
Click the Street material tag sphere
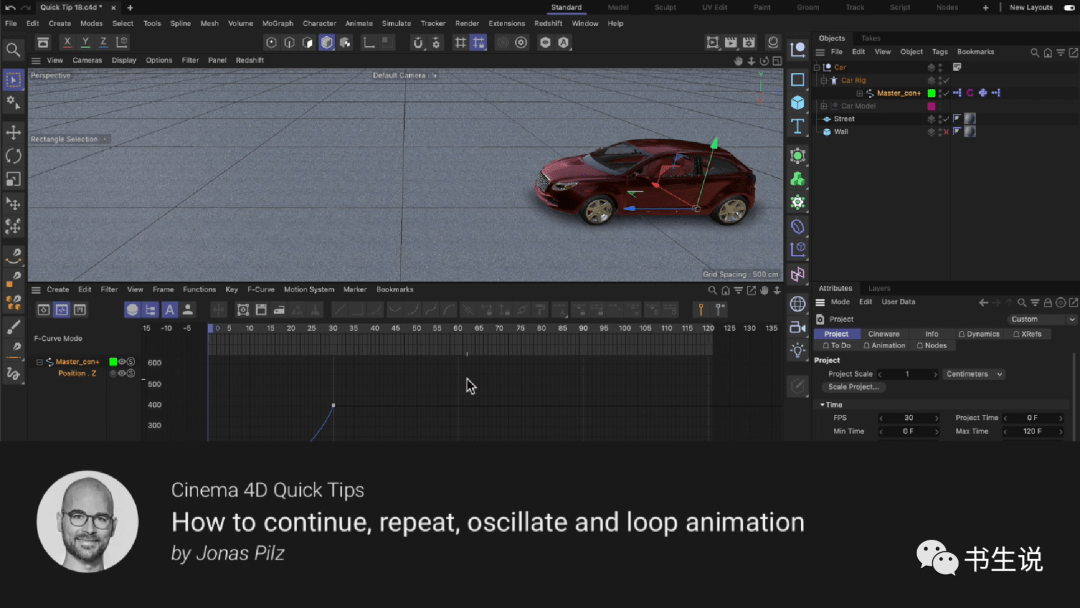coord(970,118)
